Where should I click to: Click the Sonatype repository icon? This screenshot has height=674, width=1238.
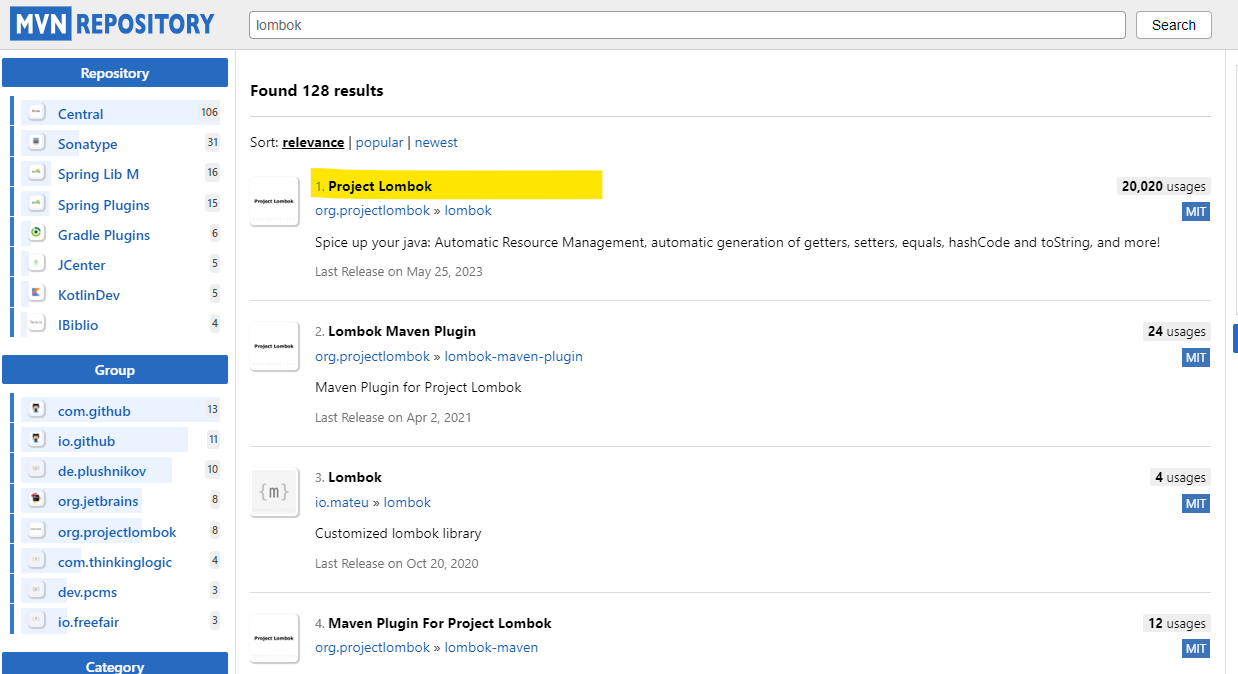[36, 143]
